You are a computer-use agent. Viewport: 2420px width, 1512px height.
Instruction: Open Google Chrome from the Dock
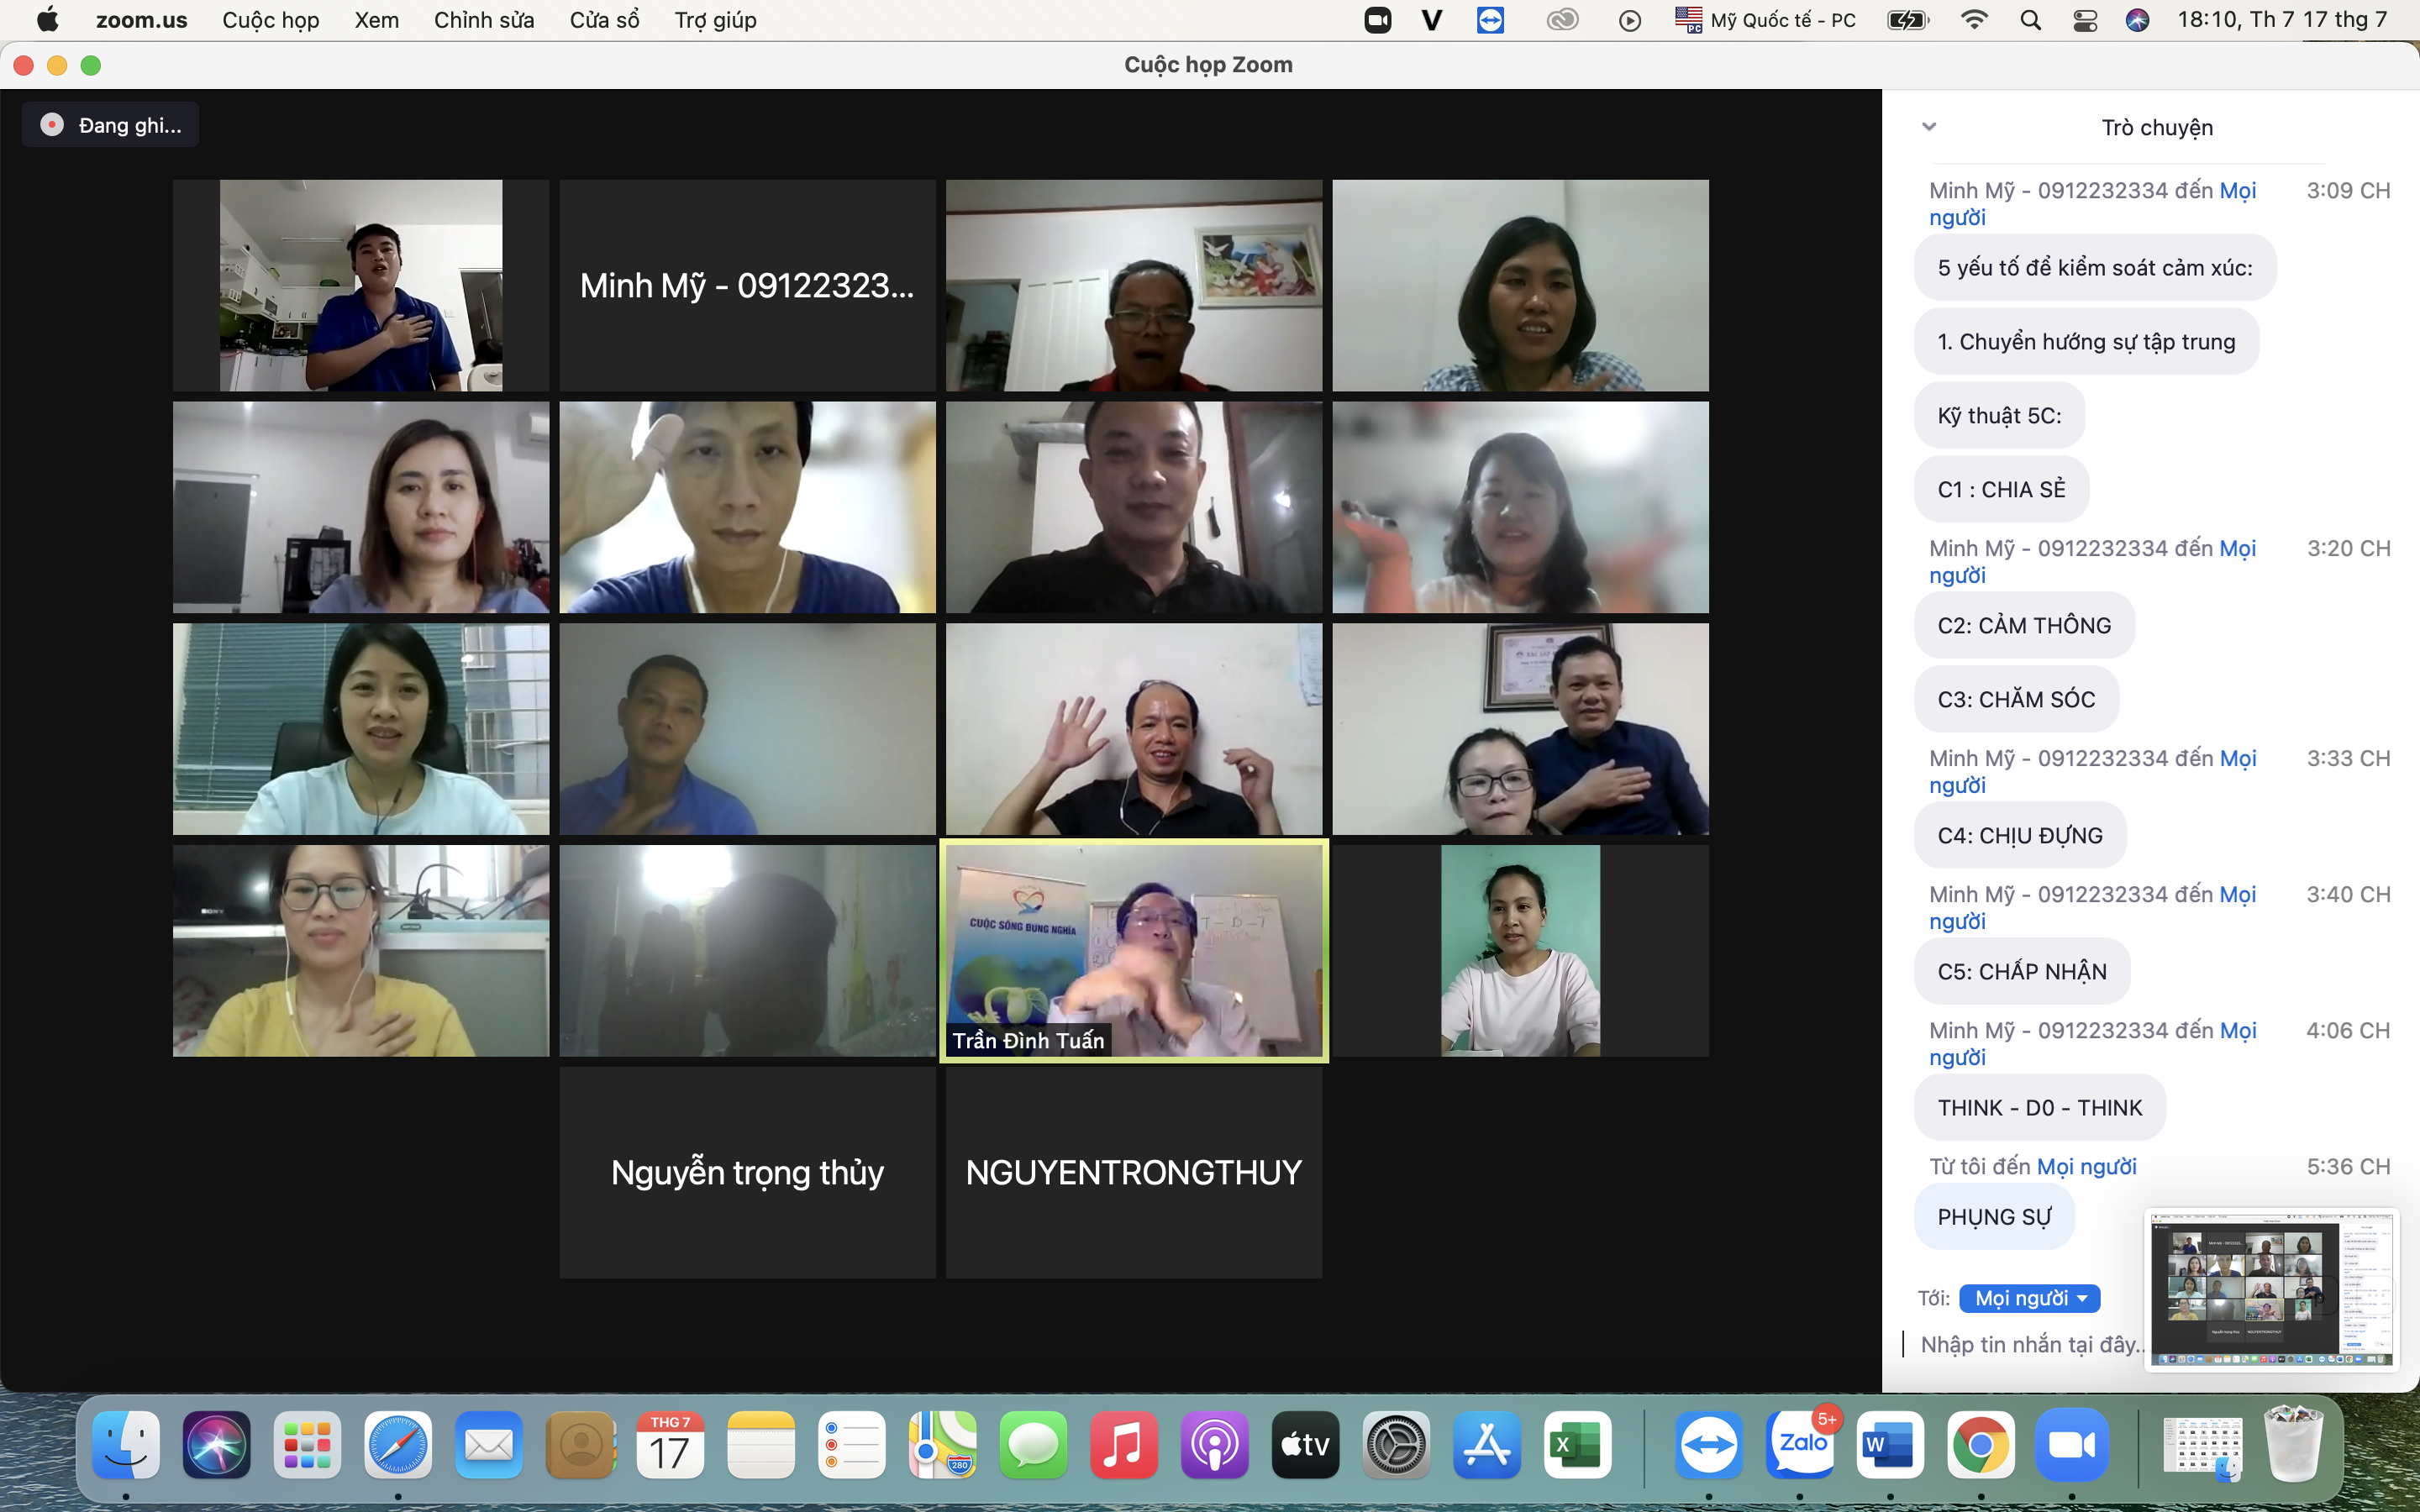click(1981, 1445)
